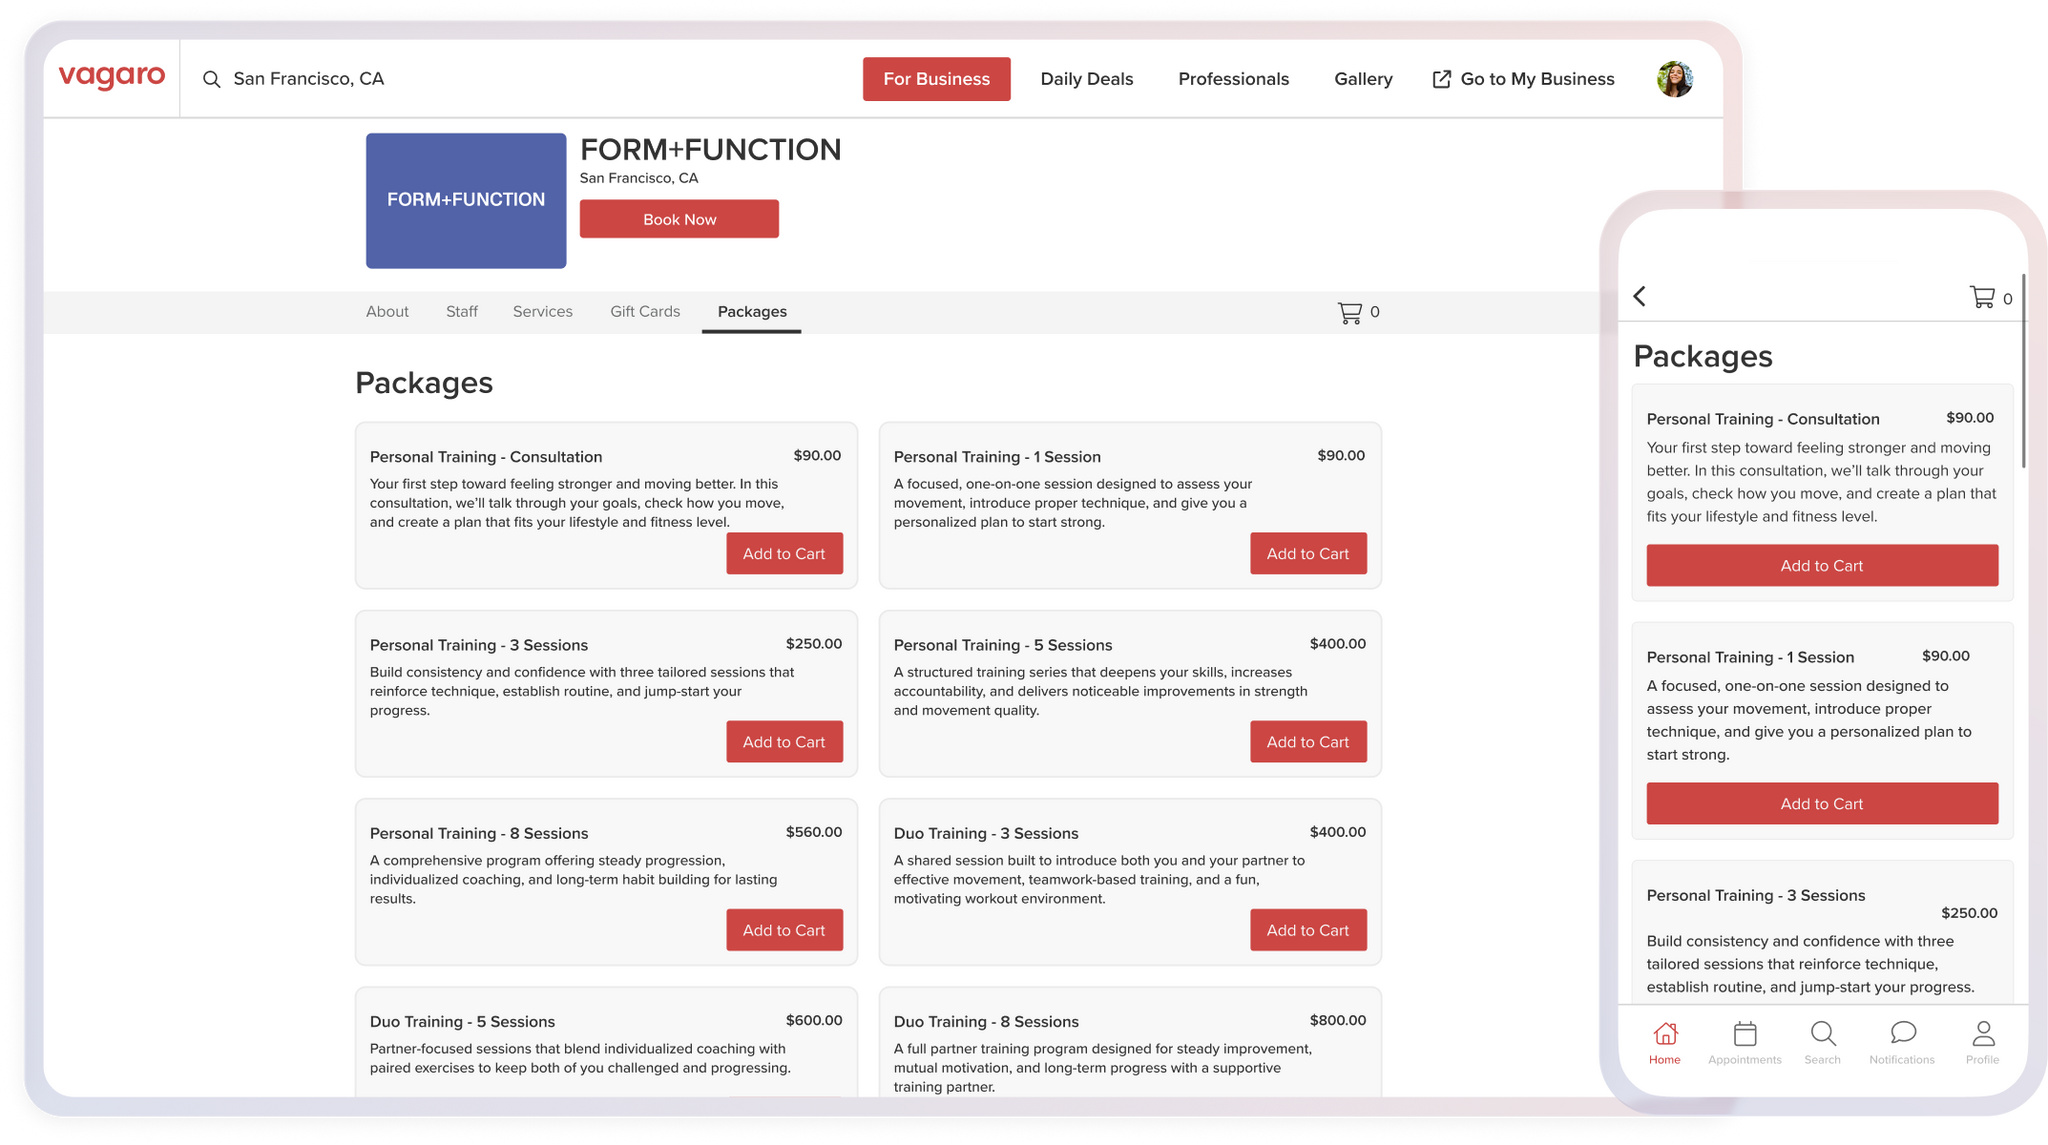
Task: Open Professionals in top navigation
Action: tap(1234, 79)
